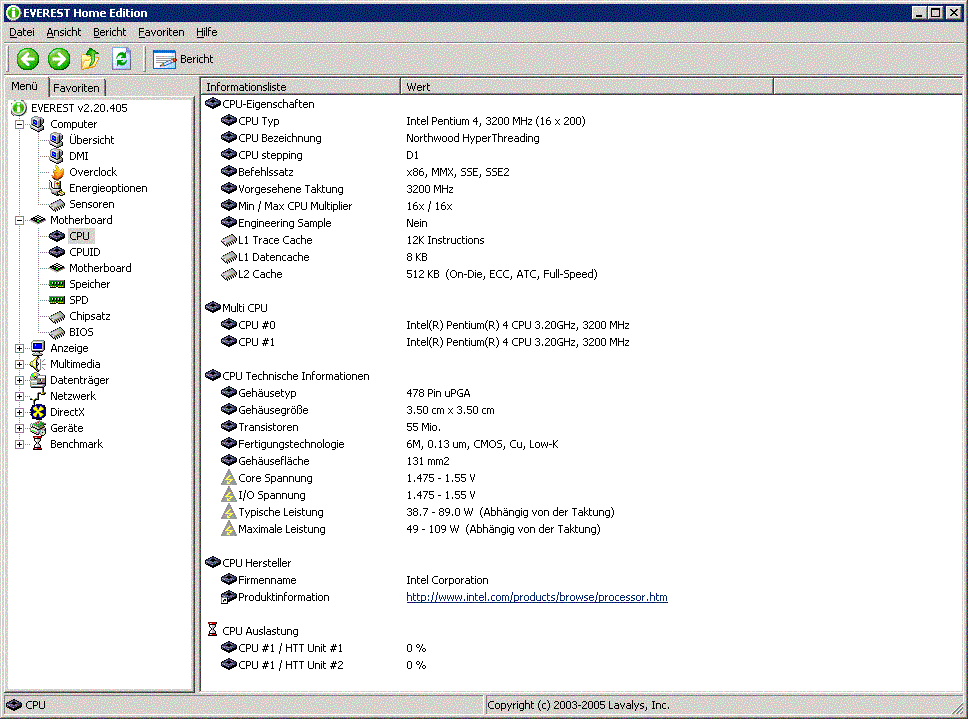Select the Speicher memory icon
This screenshot has width=968, height=719.
(x=57, y=284)
